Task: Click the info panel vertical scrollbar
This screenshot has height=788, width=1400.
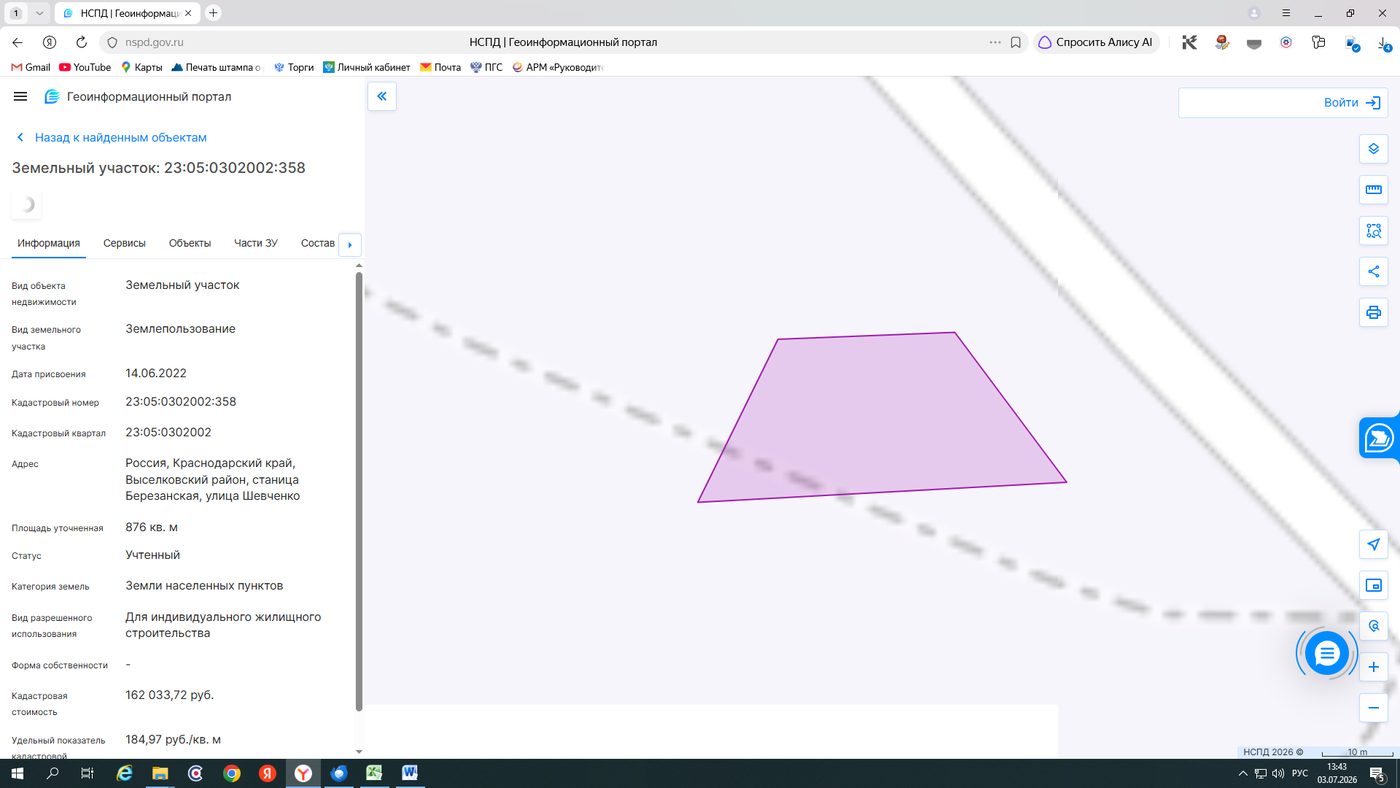Action: coord(359,490)
